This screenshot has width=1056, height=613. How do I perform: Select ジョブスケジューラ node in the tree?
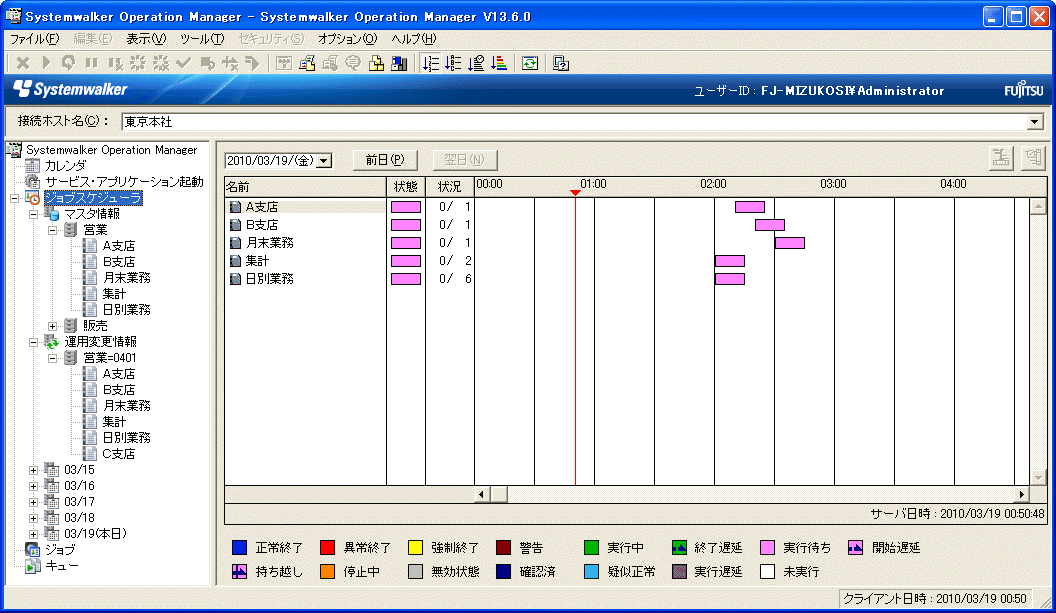click(94, 198)
